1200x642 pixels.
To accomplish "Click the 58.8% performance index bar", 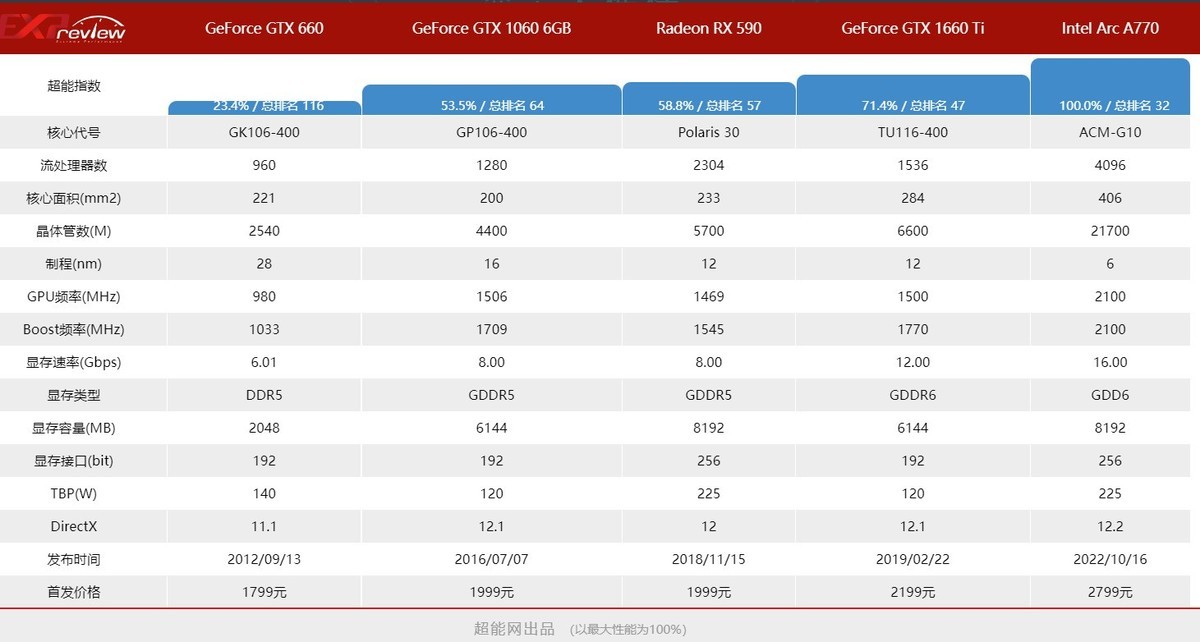I will click(x=709, y=98).
